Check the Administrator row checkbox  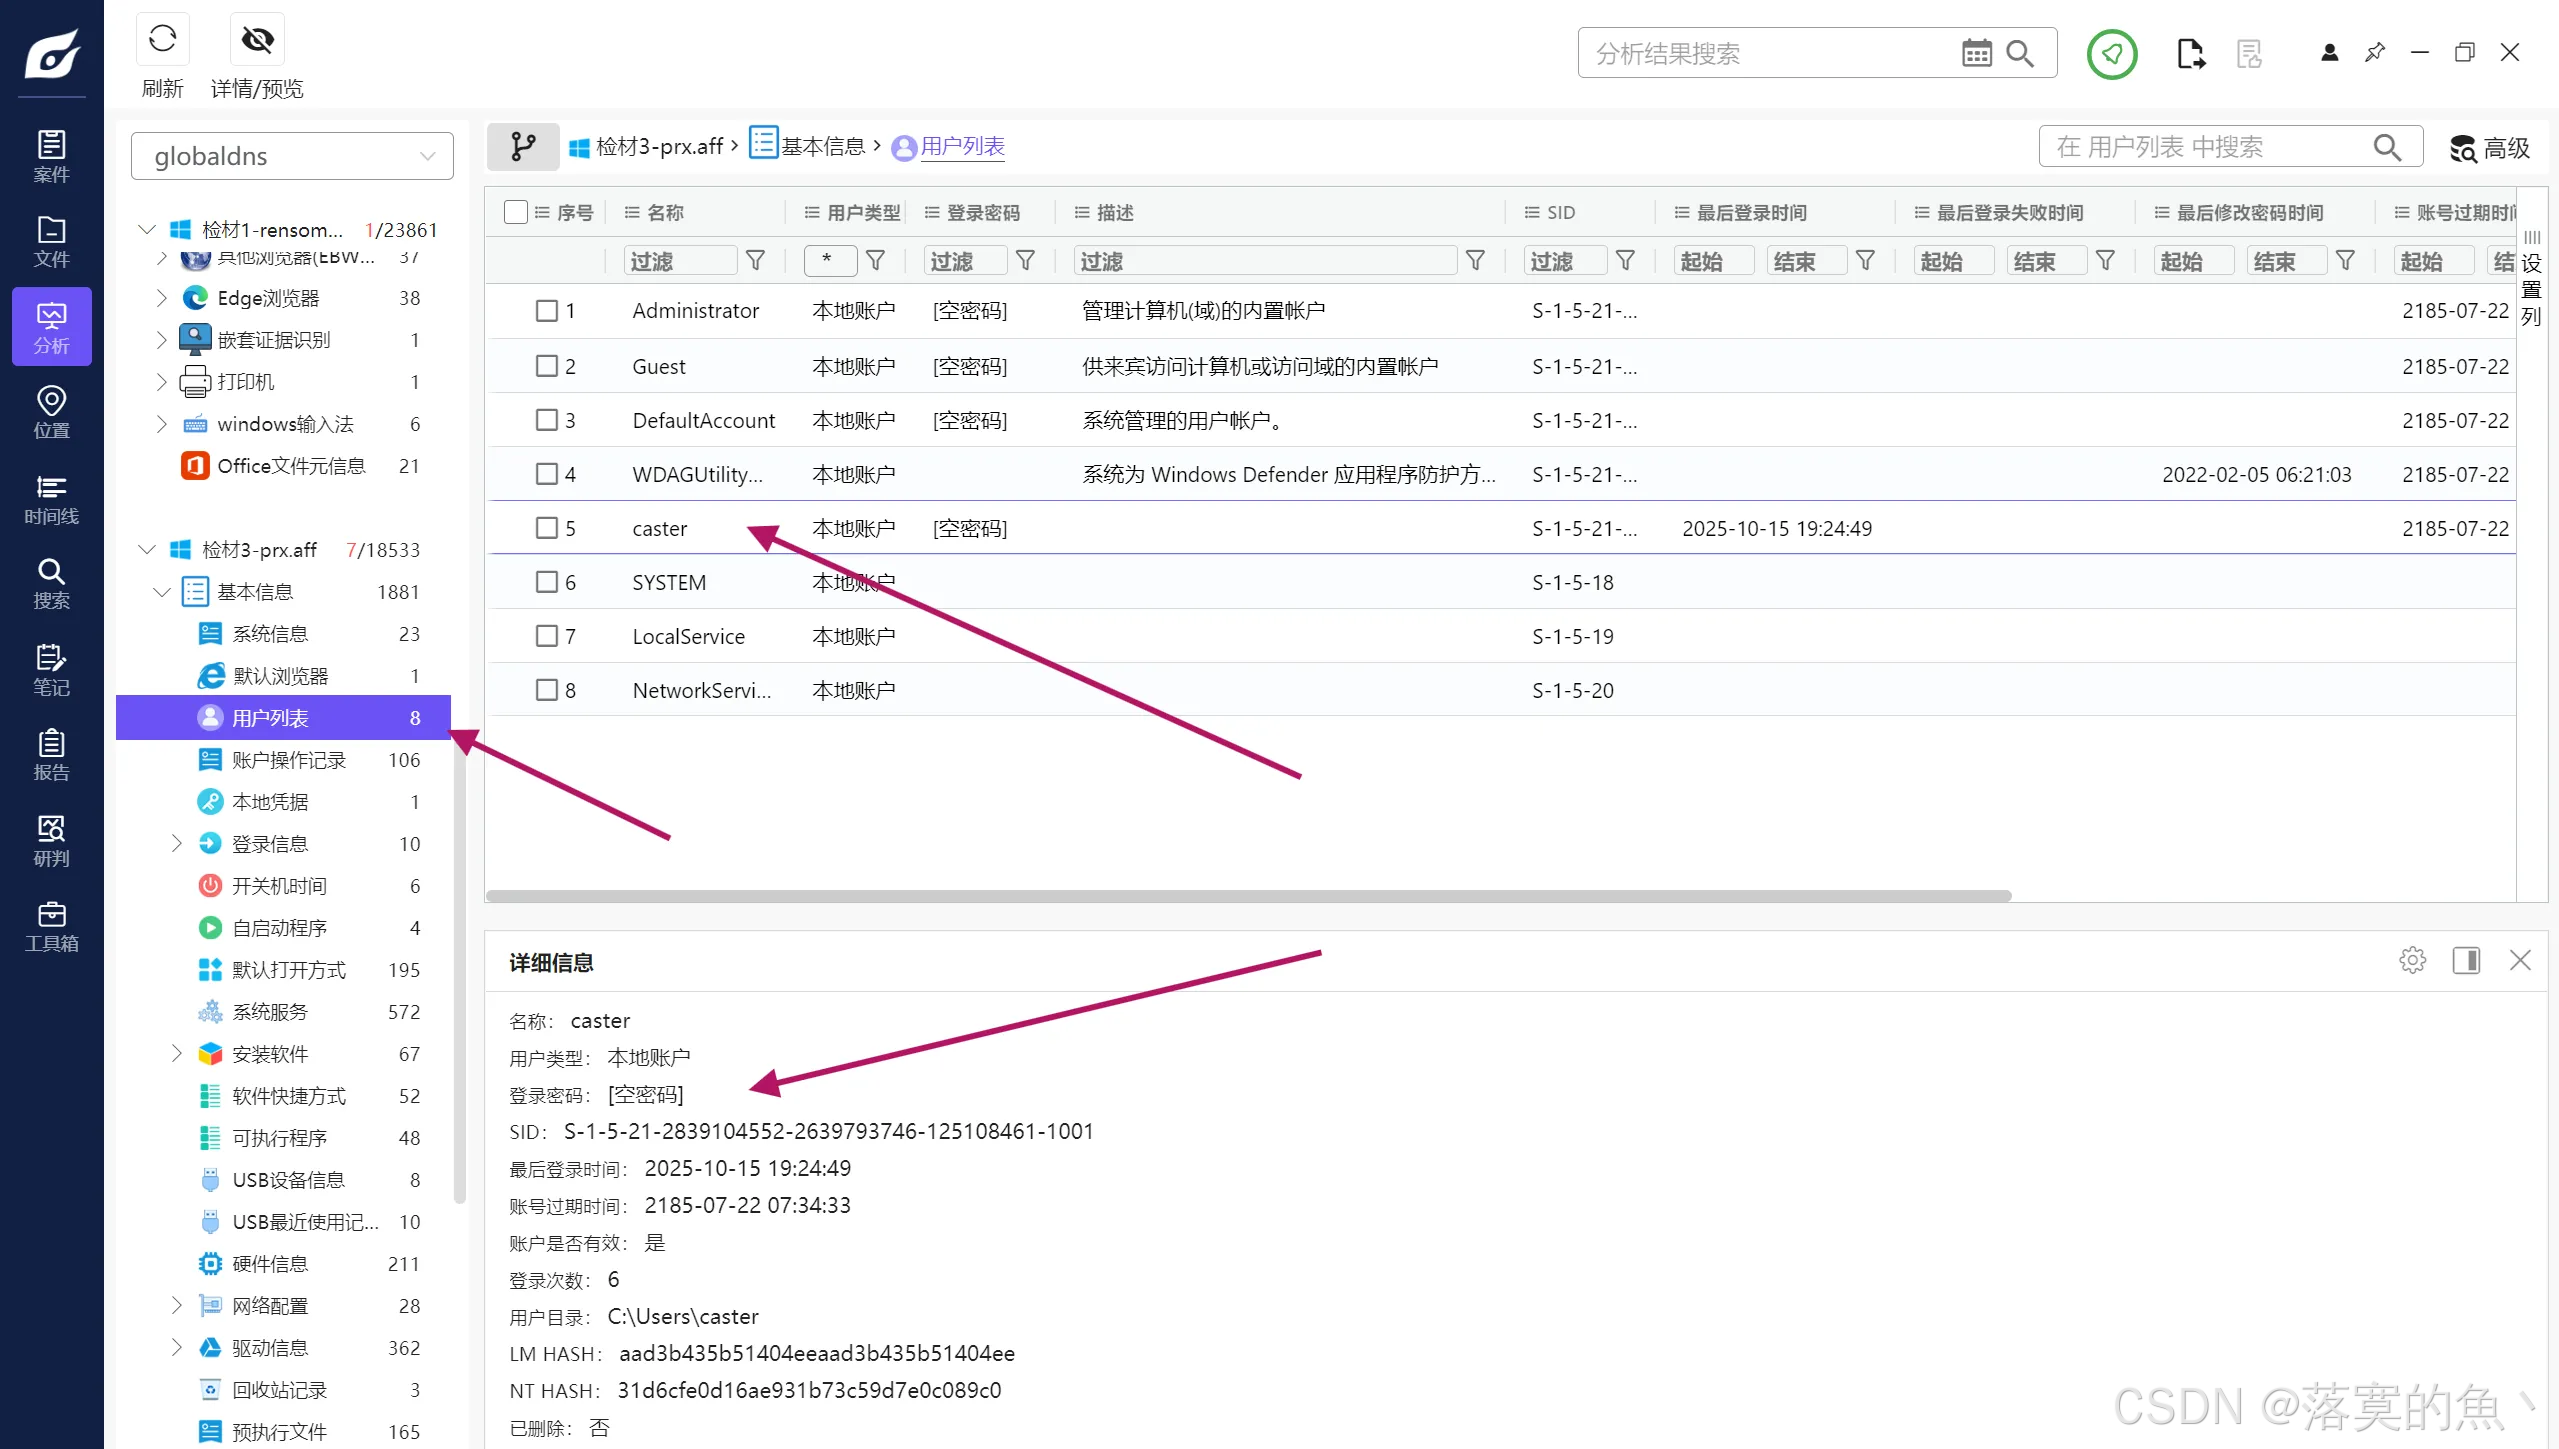tap(546, 311)
